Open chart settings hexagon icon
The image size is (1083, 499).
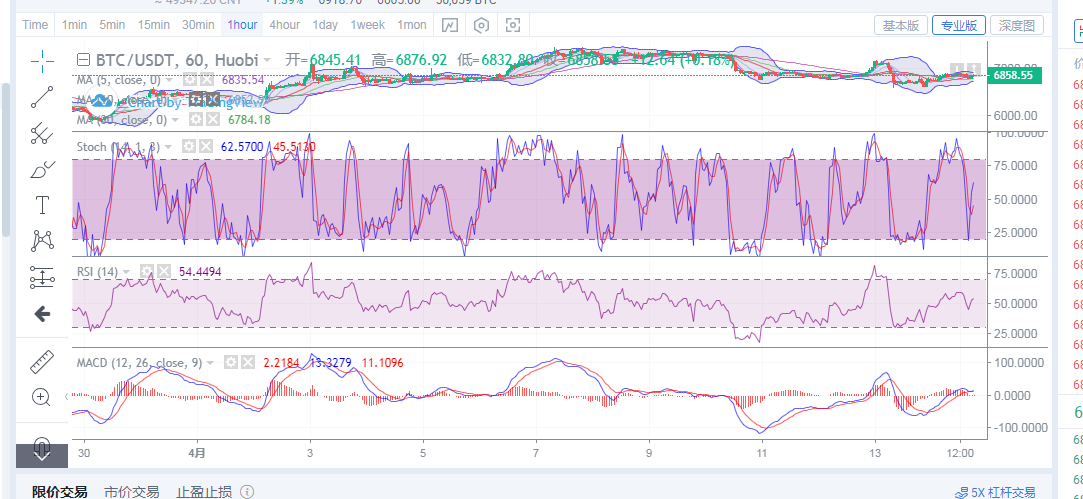(x=481, y=26)
